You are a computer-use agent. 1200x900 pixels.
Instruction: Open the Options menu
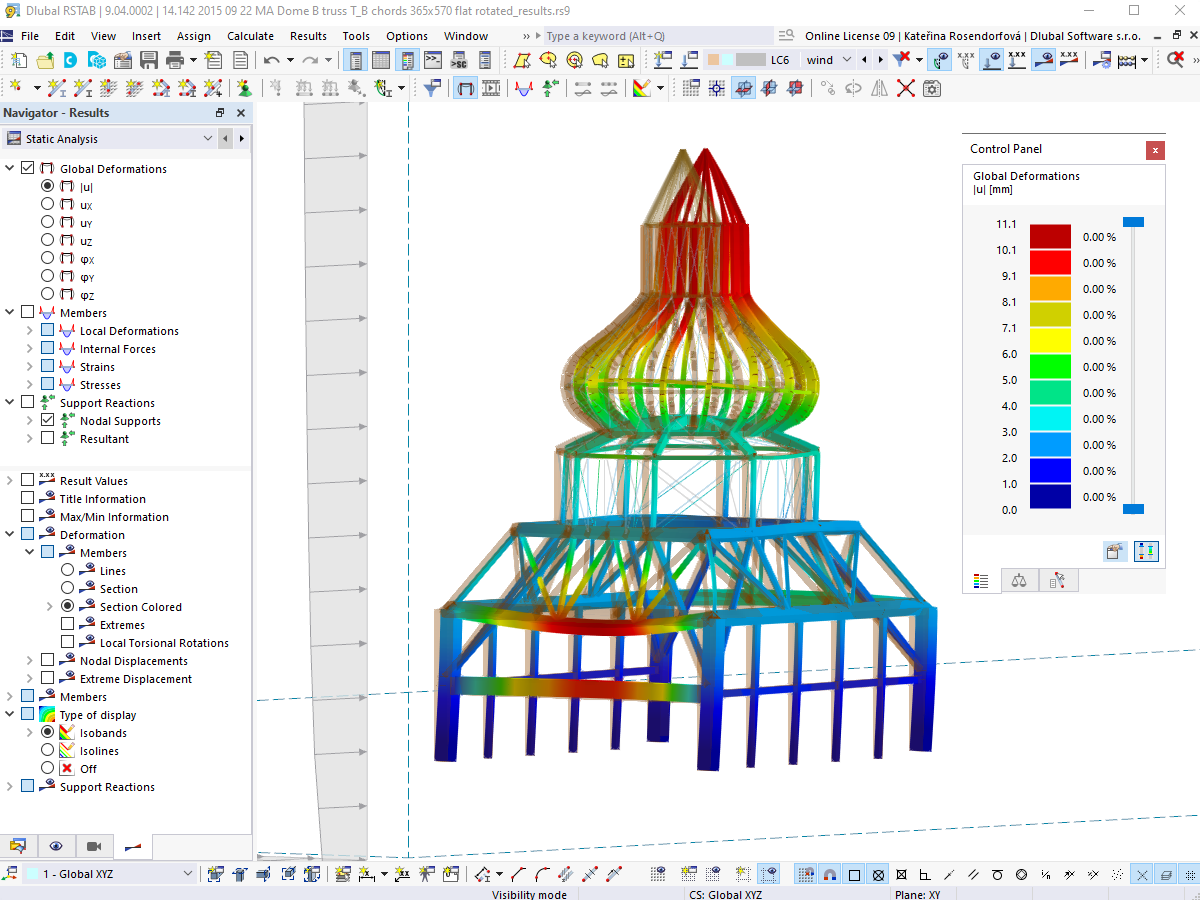click(x=407, y=35)
